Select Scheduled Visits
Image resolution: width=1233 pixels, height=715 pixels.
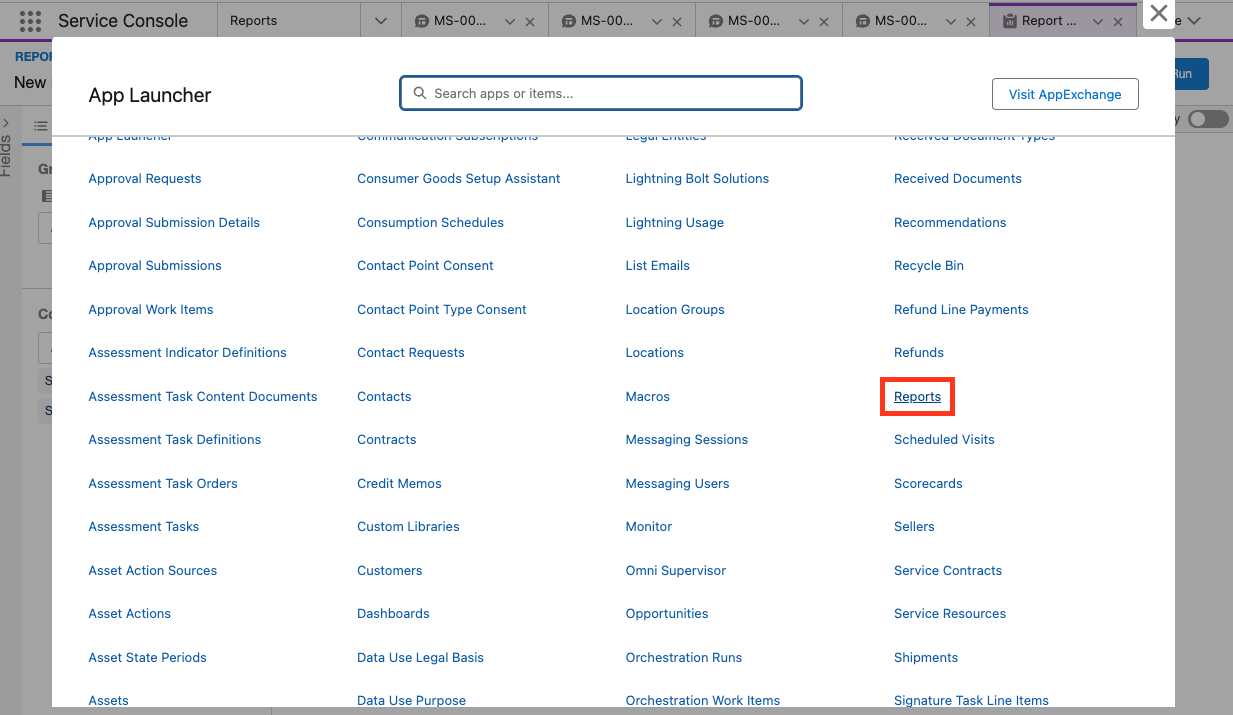pos(944,440)
